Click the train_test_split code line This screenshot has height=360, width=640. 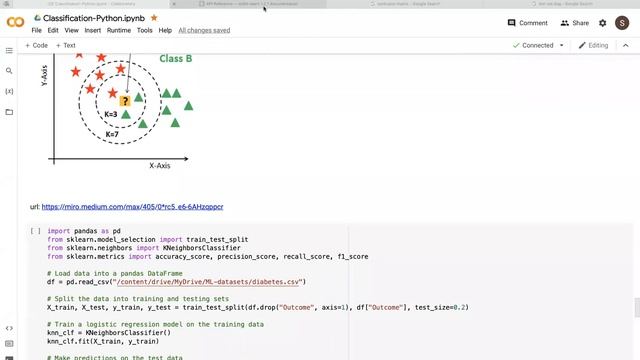pyautogui.click(x=258, y=307)
